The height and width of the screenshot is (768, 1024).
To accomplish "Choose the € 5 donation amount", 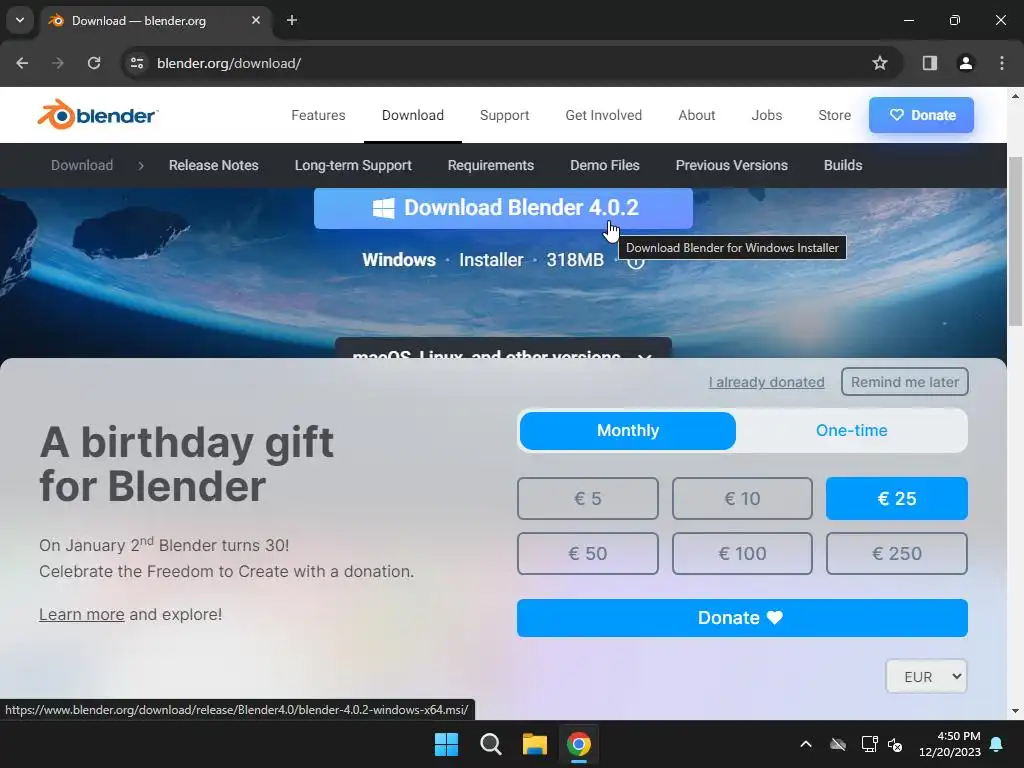I will (588, 498).
